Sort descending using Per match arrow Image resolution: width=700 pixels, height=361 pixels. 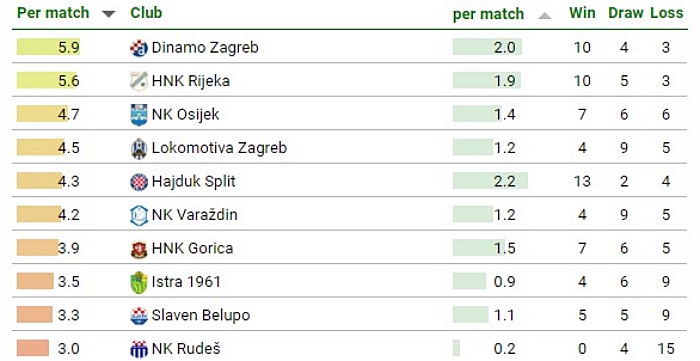pyautogui.click(x=108, y=14)
